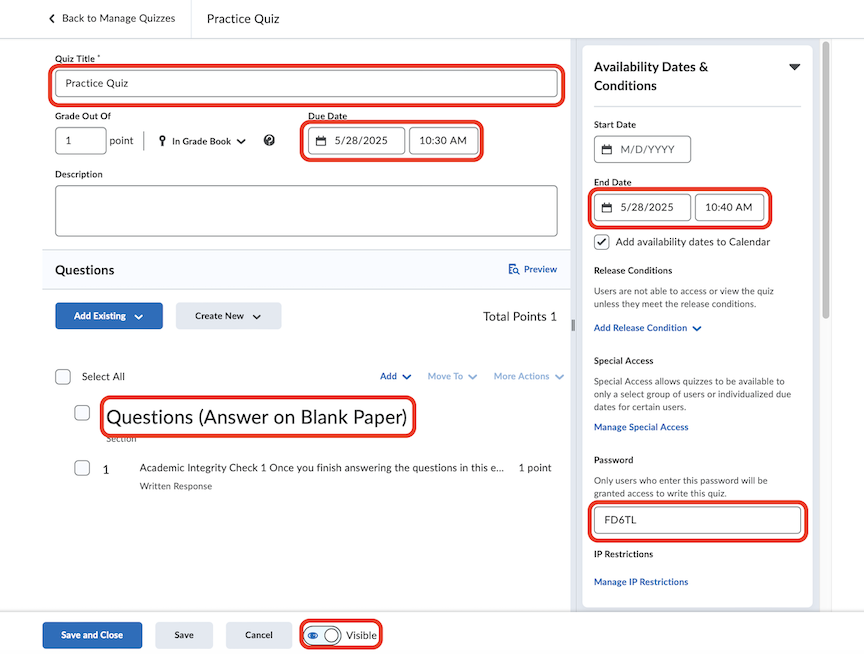
Task: Toggle the Visible switch
Action: tap(331, 635)
